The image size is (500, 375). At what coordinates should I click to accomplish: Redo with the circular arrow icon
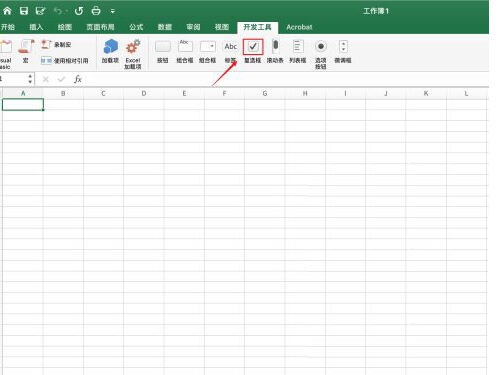tap(79, 11)
